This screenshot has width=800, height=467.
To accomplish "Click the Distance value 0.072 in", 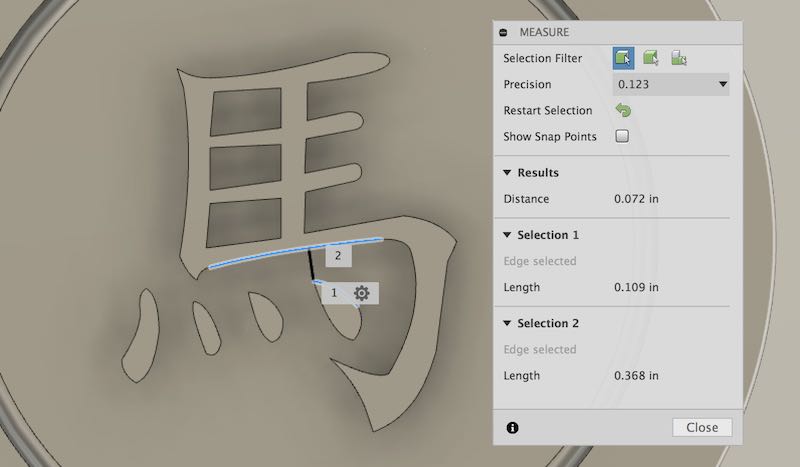I will tap(636, 199).
